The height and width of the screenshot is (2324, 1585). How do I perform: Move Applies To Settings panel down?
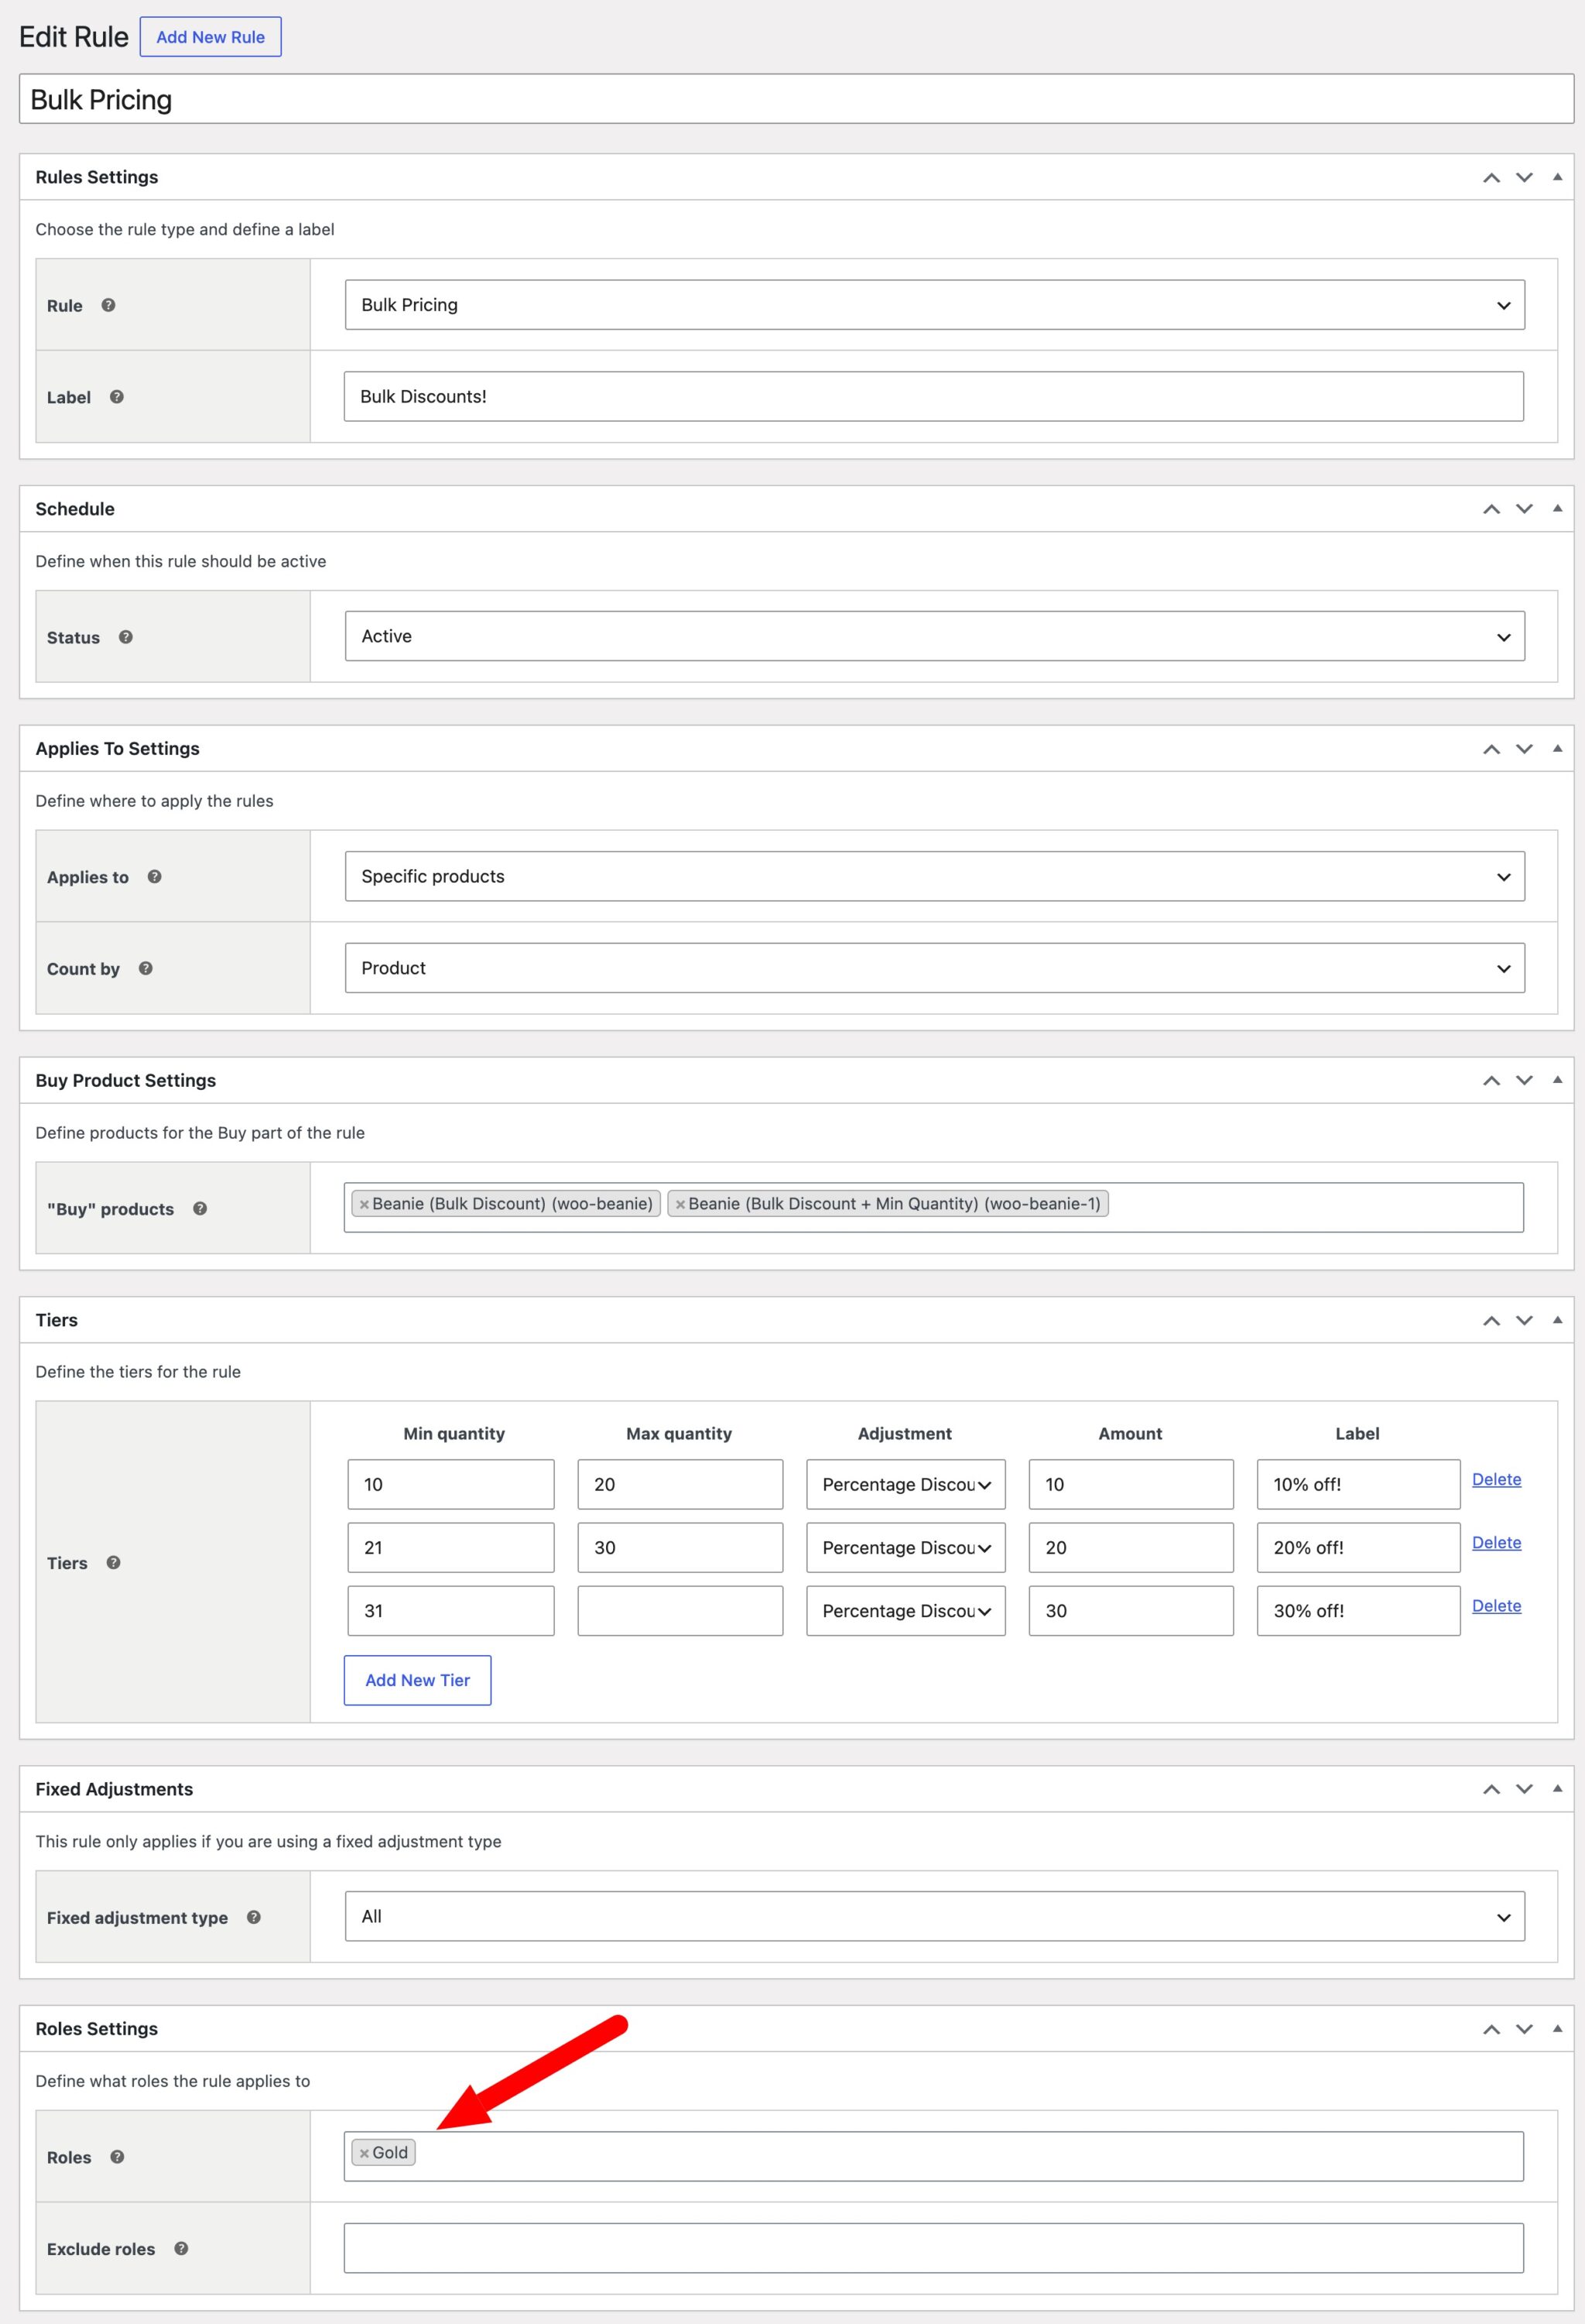coord(1524,749)
